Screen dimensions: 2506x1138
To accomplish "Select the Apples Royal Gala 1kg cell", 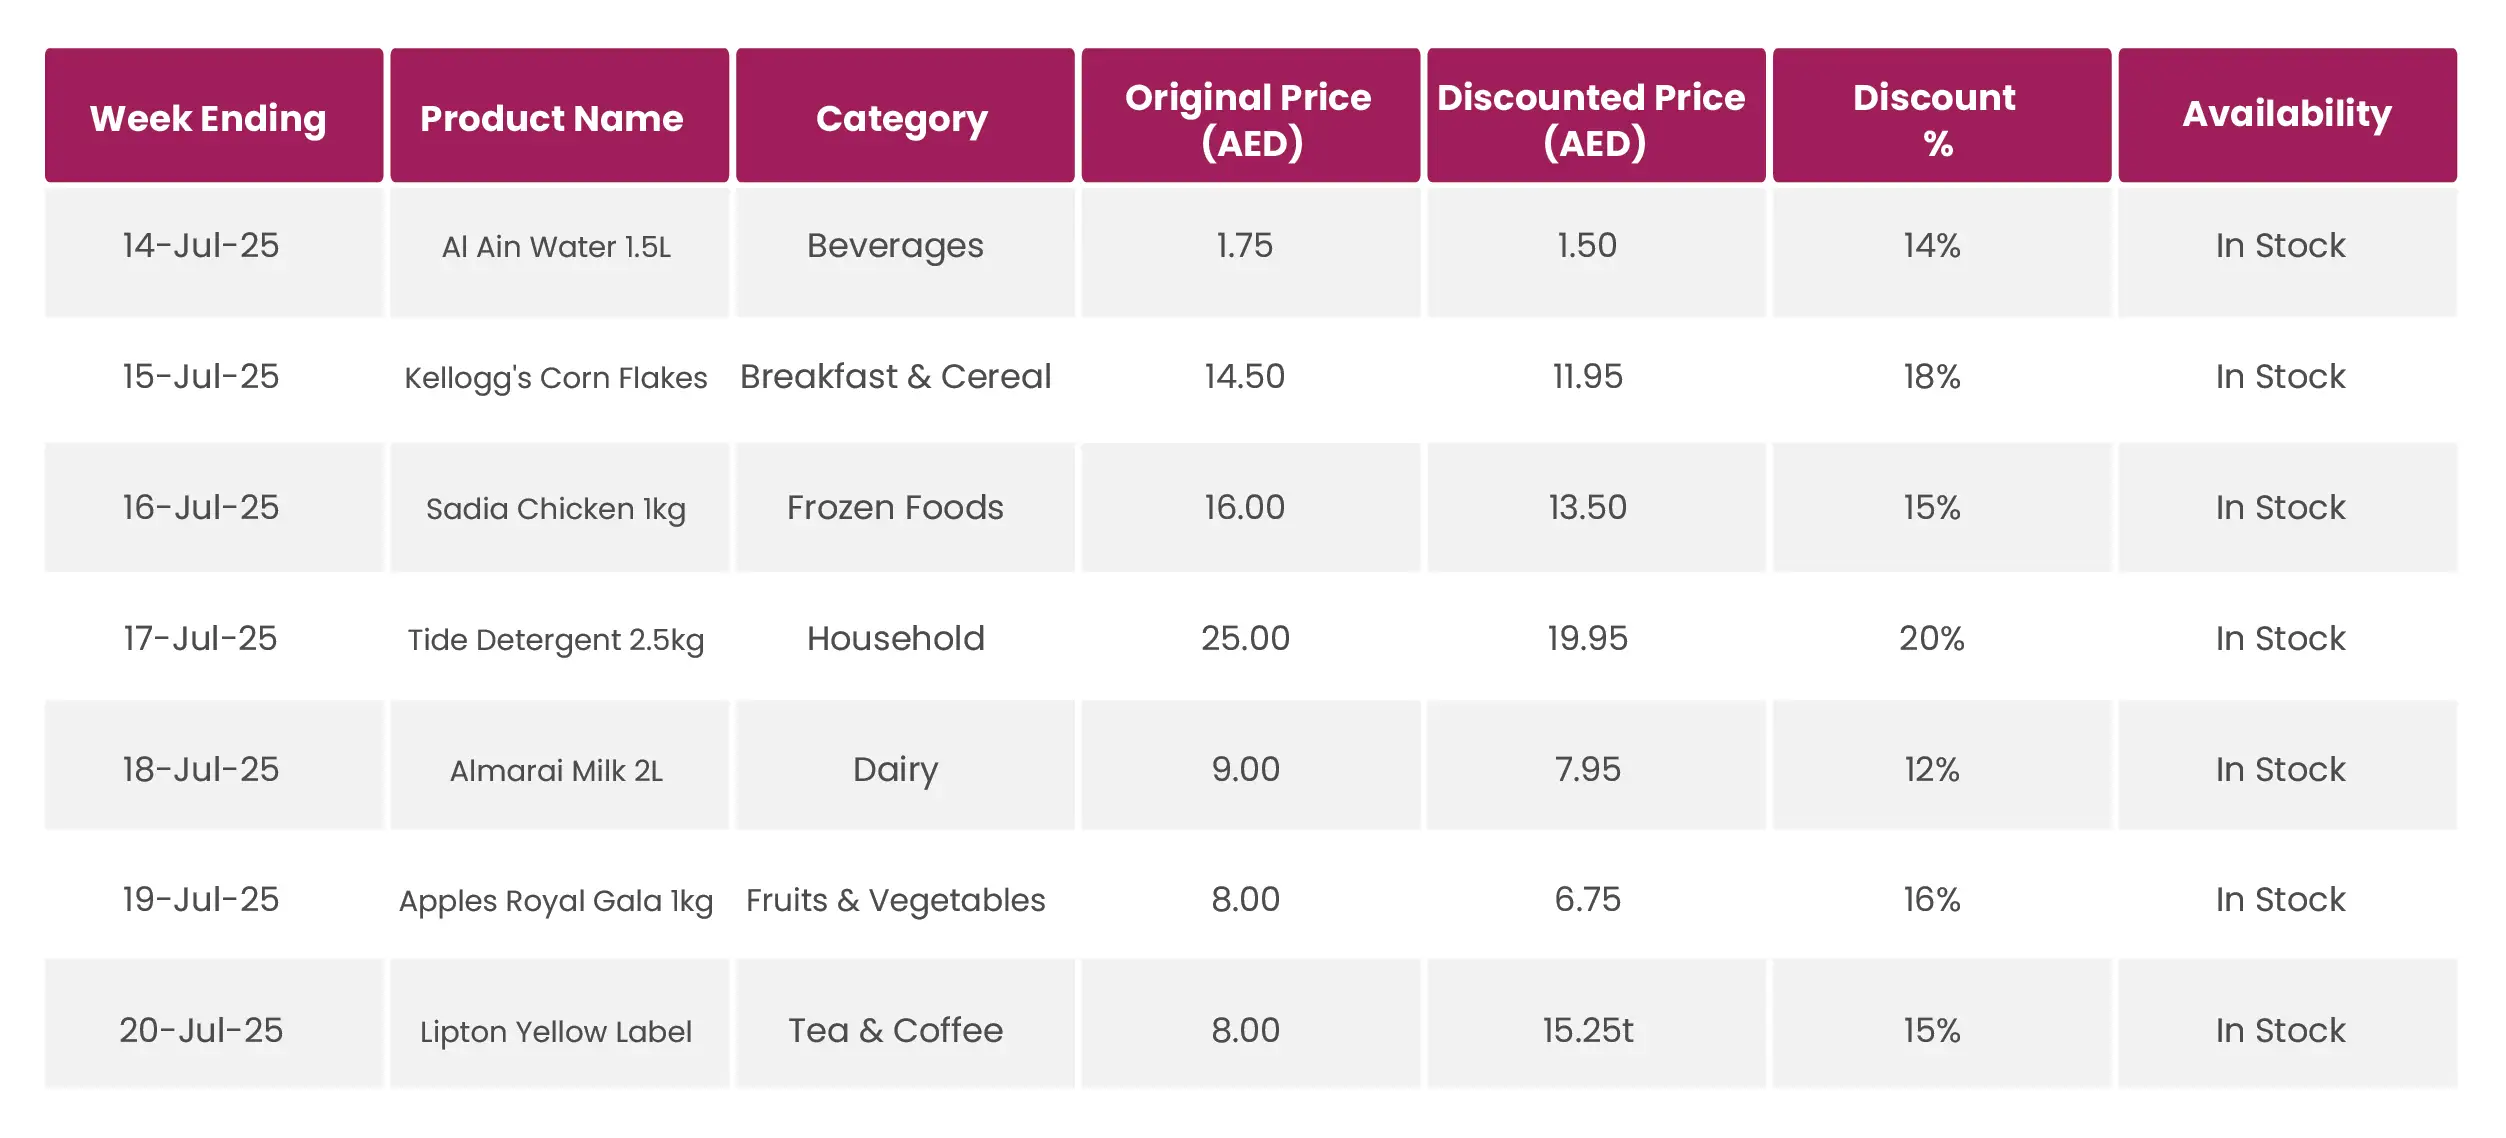I will pos(556,901).
